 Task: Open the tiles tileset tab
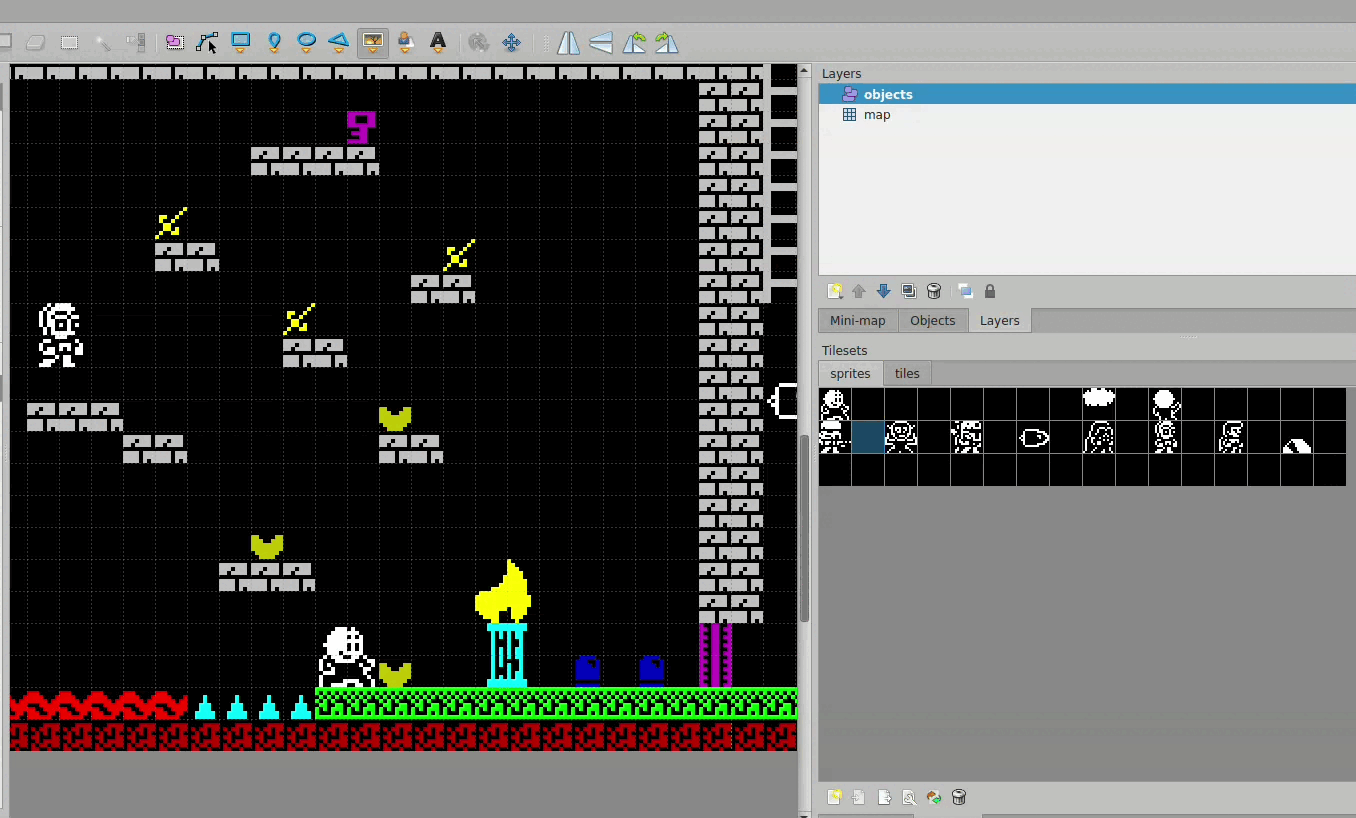tap(907, 373)
